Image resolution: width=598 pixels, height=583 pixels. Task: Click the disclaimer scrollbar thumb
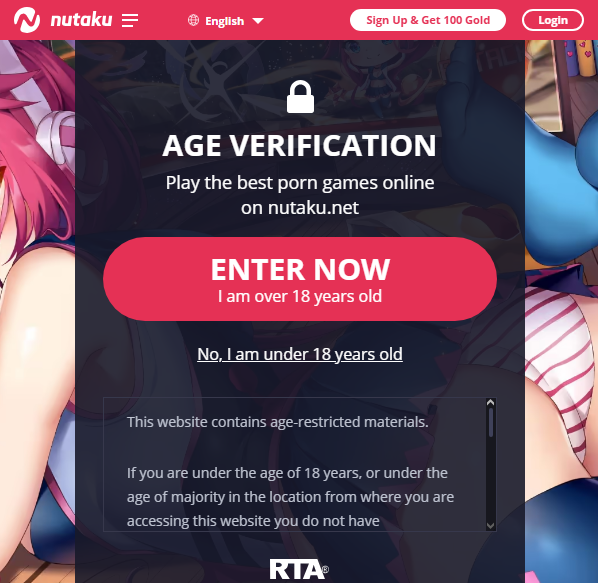pyautogui.click(x=490, y=422)
